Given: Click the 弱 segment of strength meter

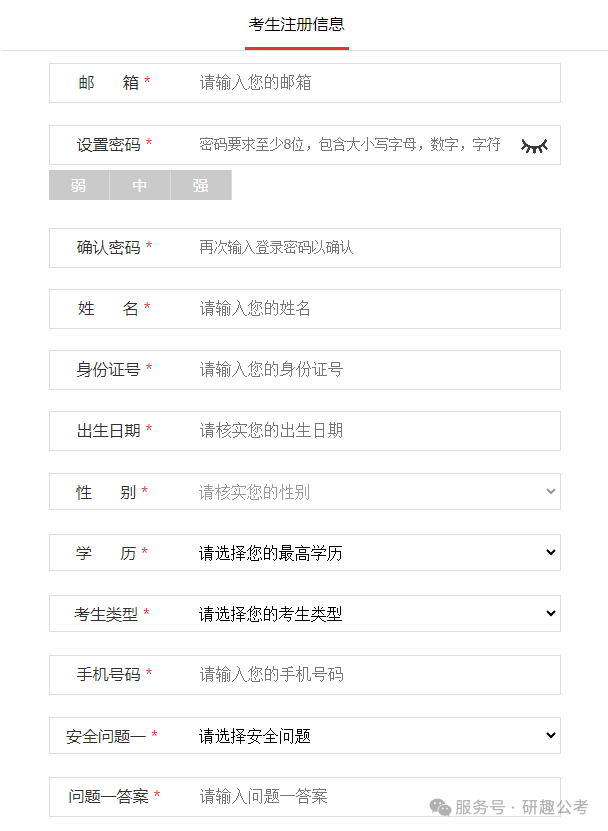Looking at the screenshot, I should (78, 185).
